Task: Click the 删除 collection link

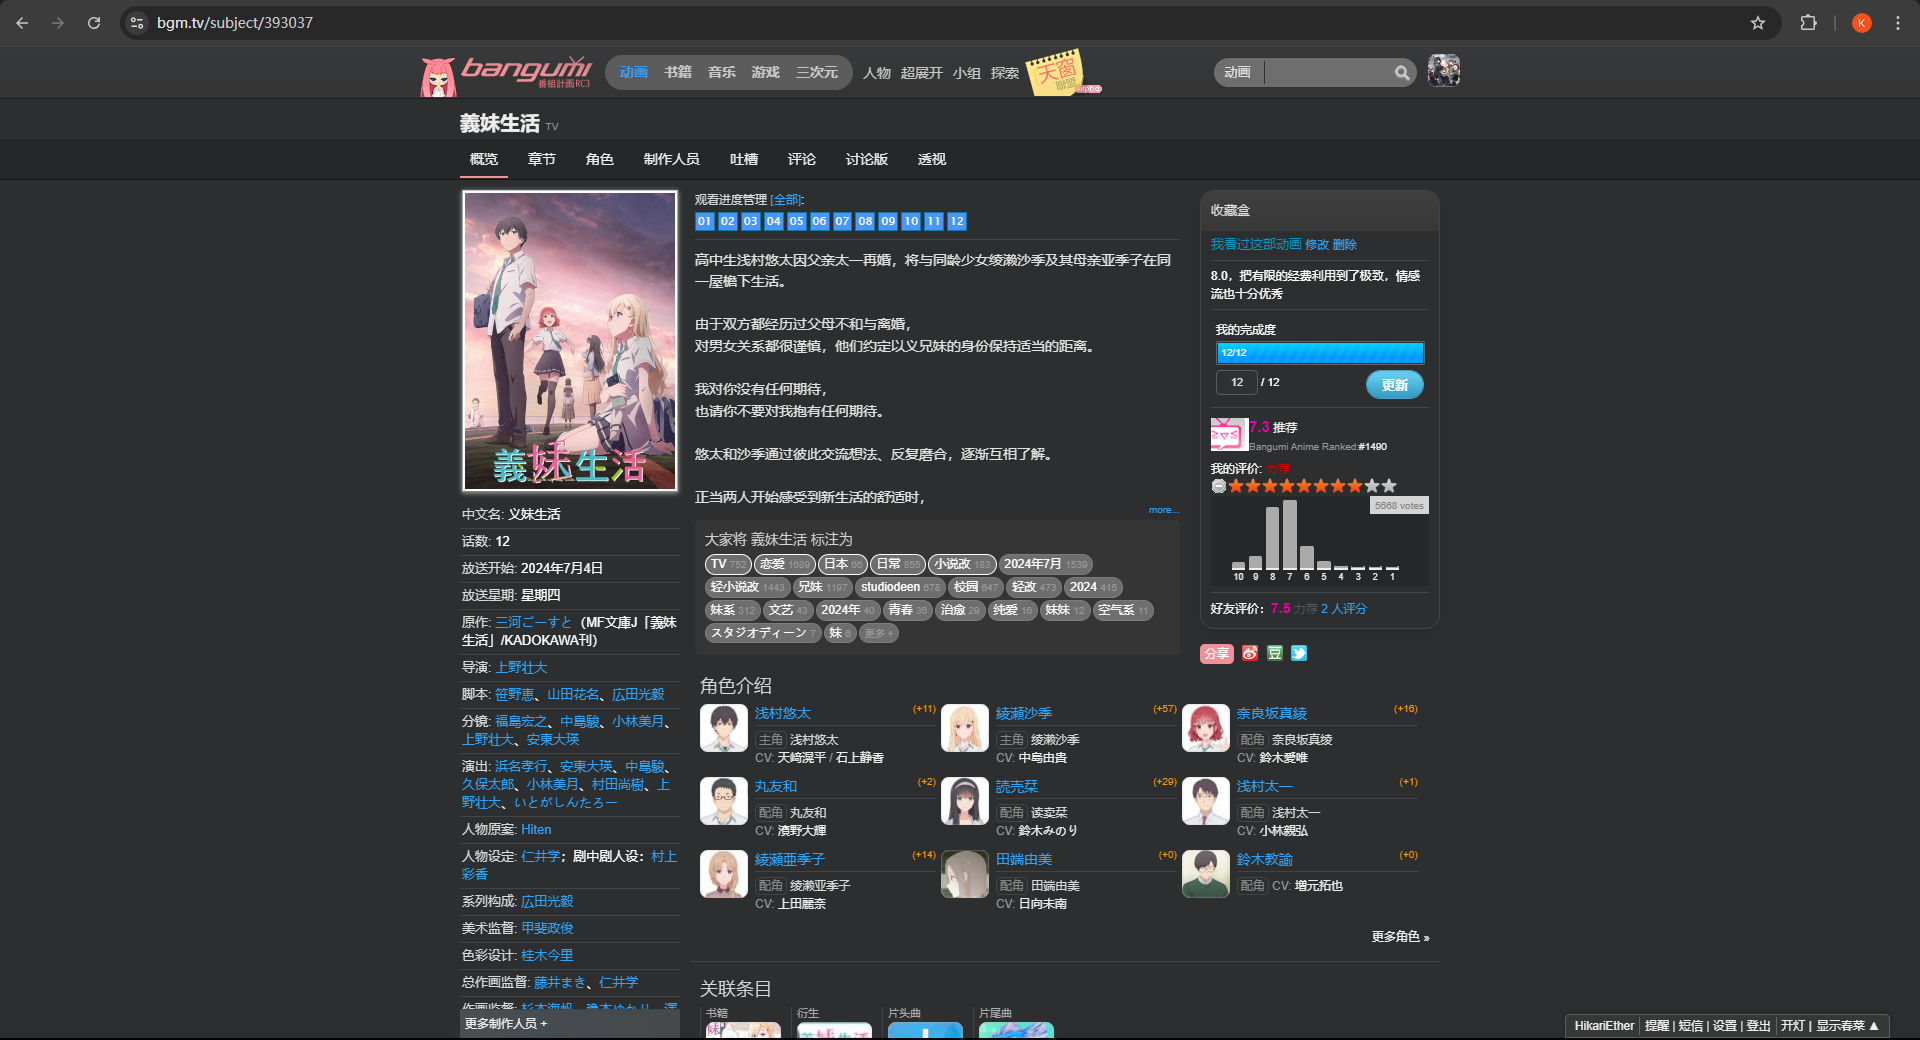Action: pyautogui.click(x=1345, y=244)
